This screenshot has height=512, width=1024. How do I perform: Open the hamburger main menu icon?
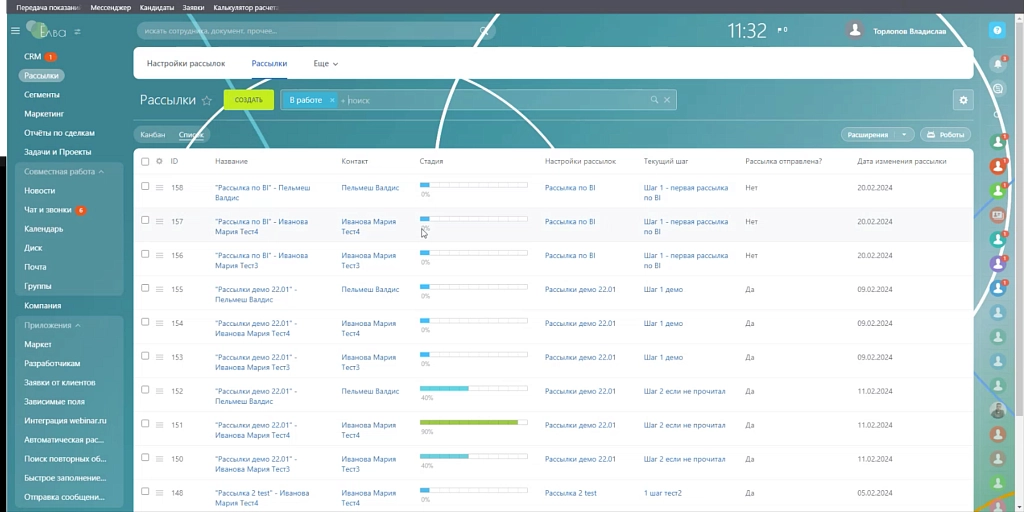15,31
